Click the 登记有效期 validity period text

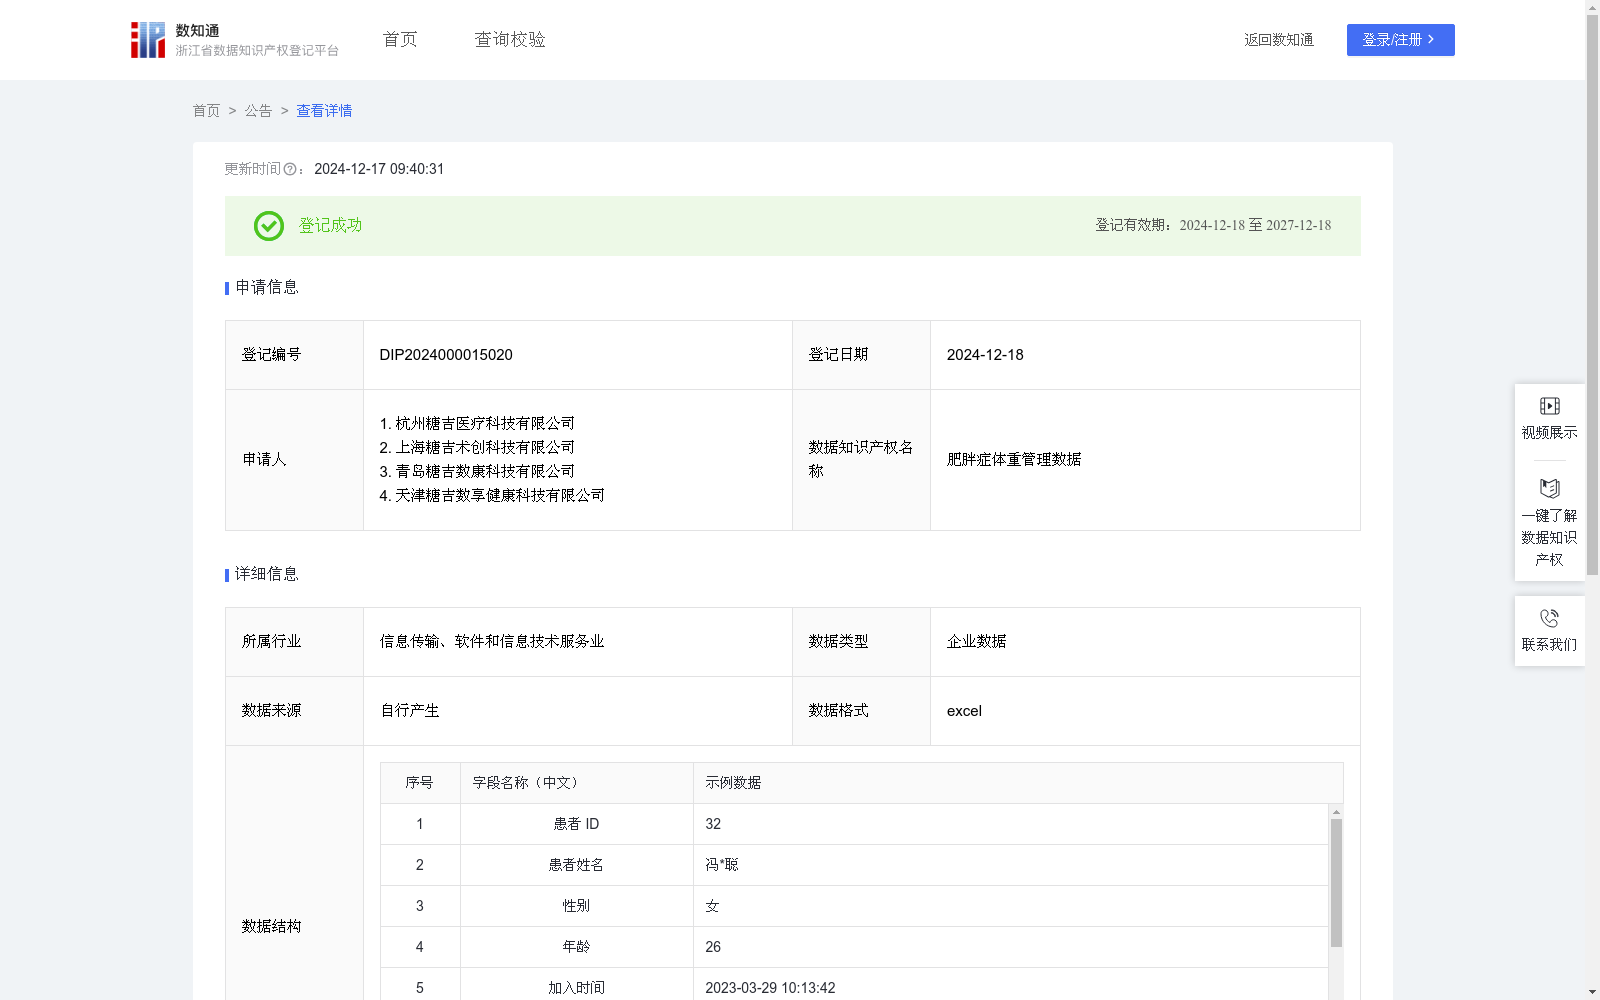[x=1213, y=226]
